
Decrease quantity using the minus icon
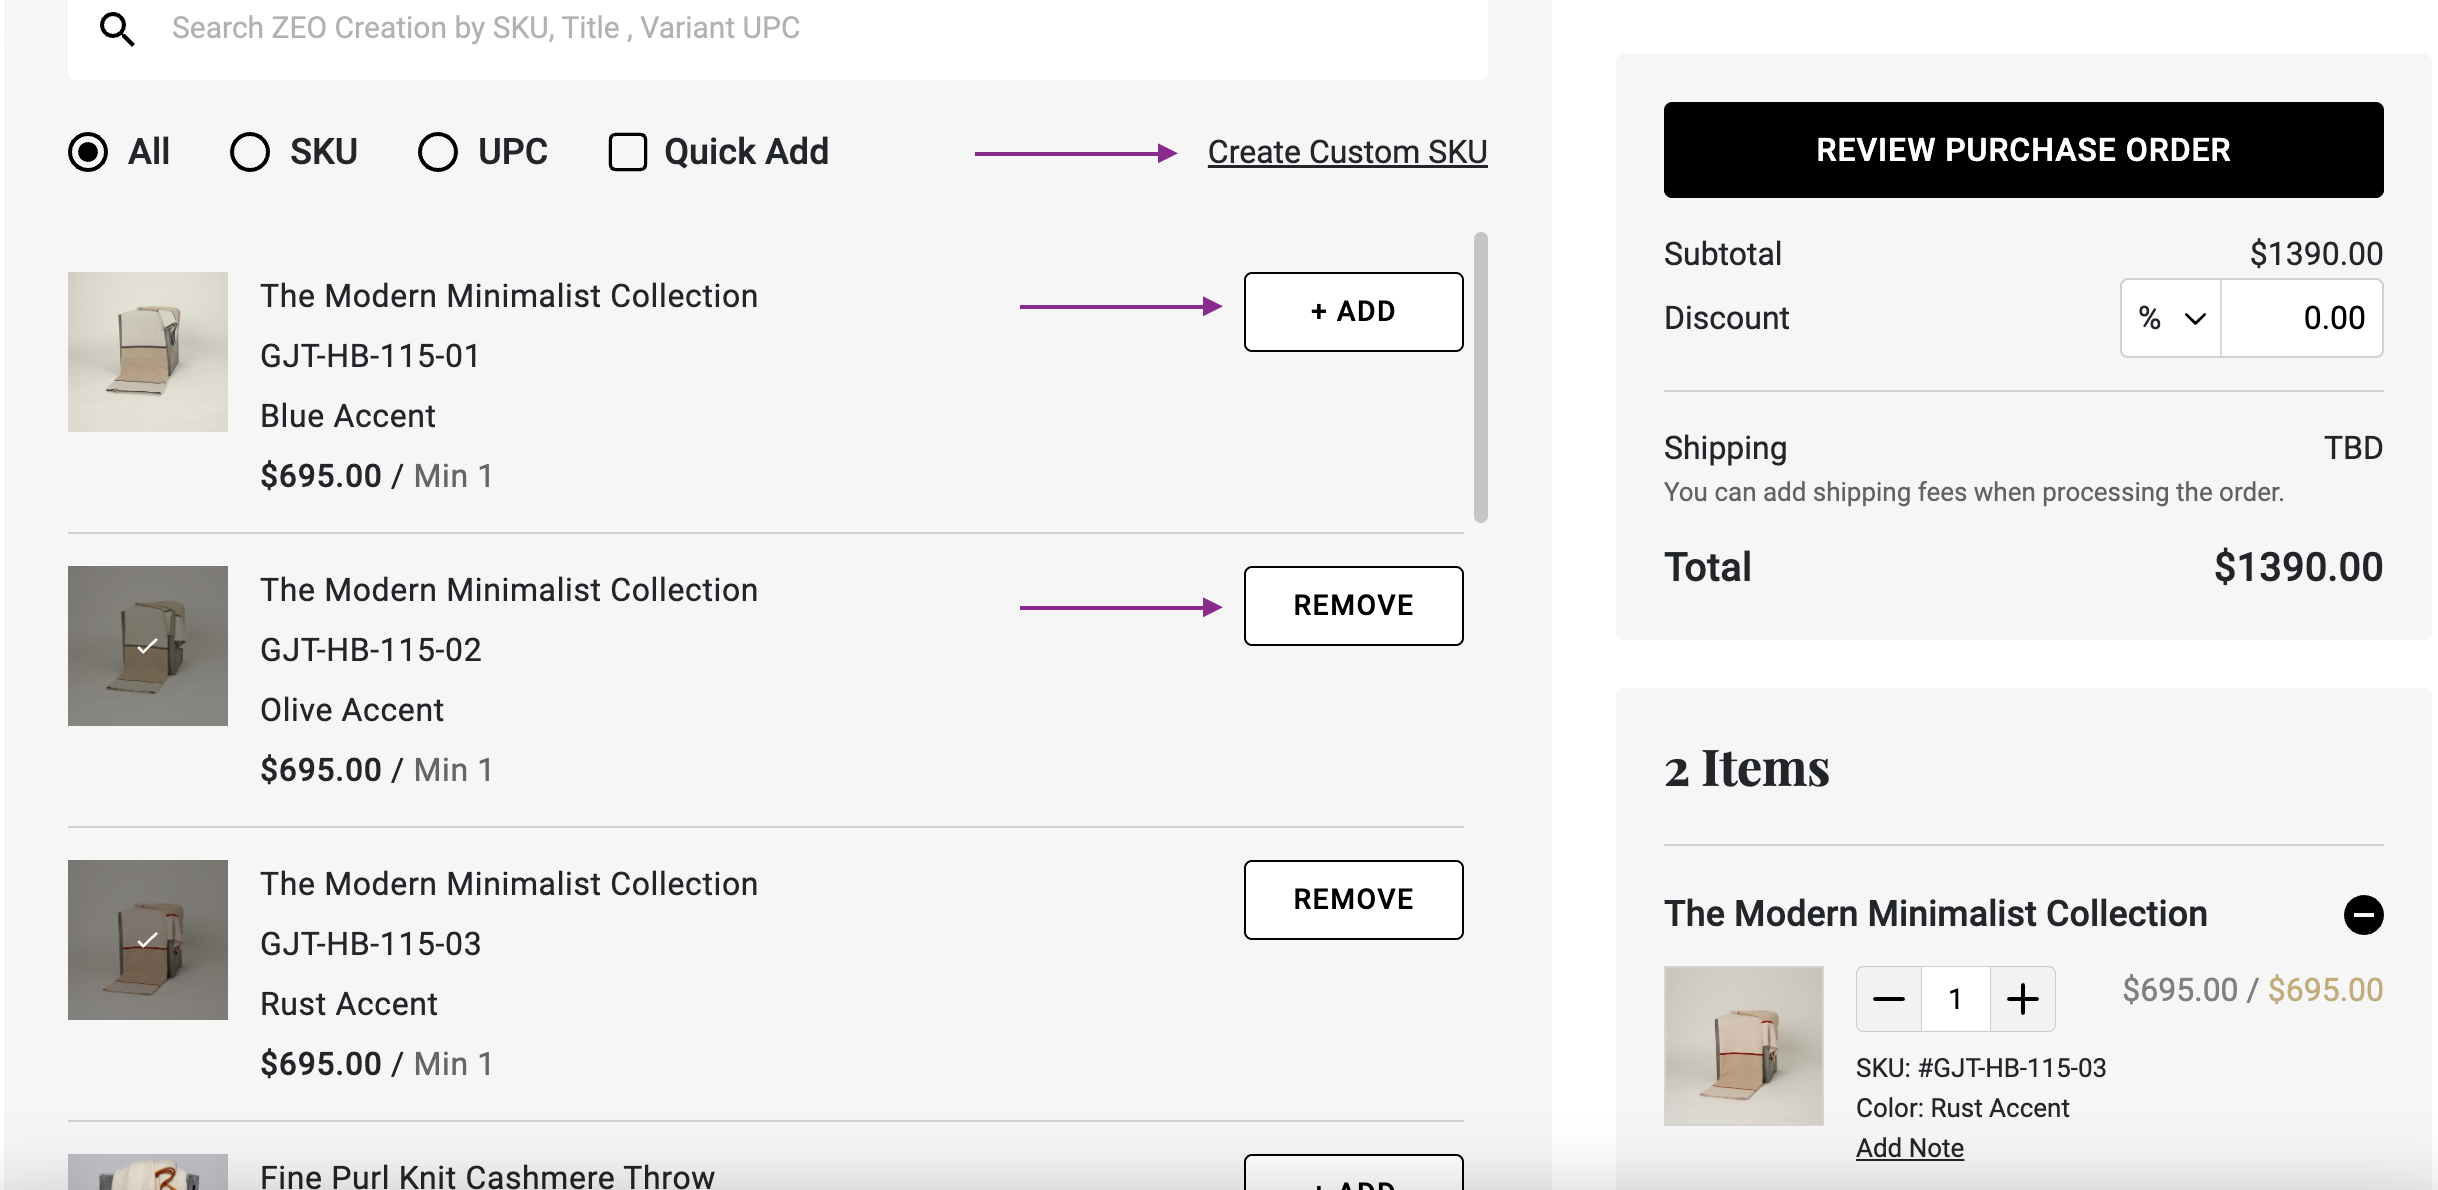(1888, 997)
